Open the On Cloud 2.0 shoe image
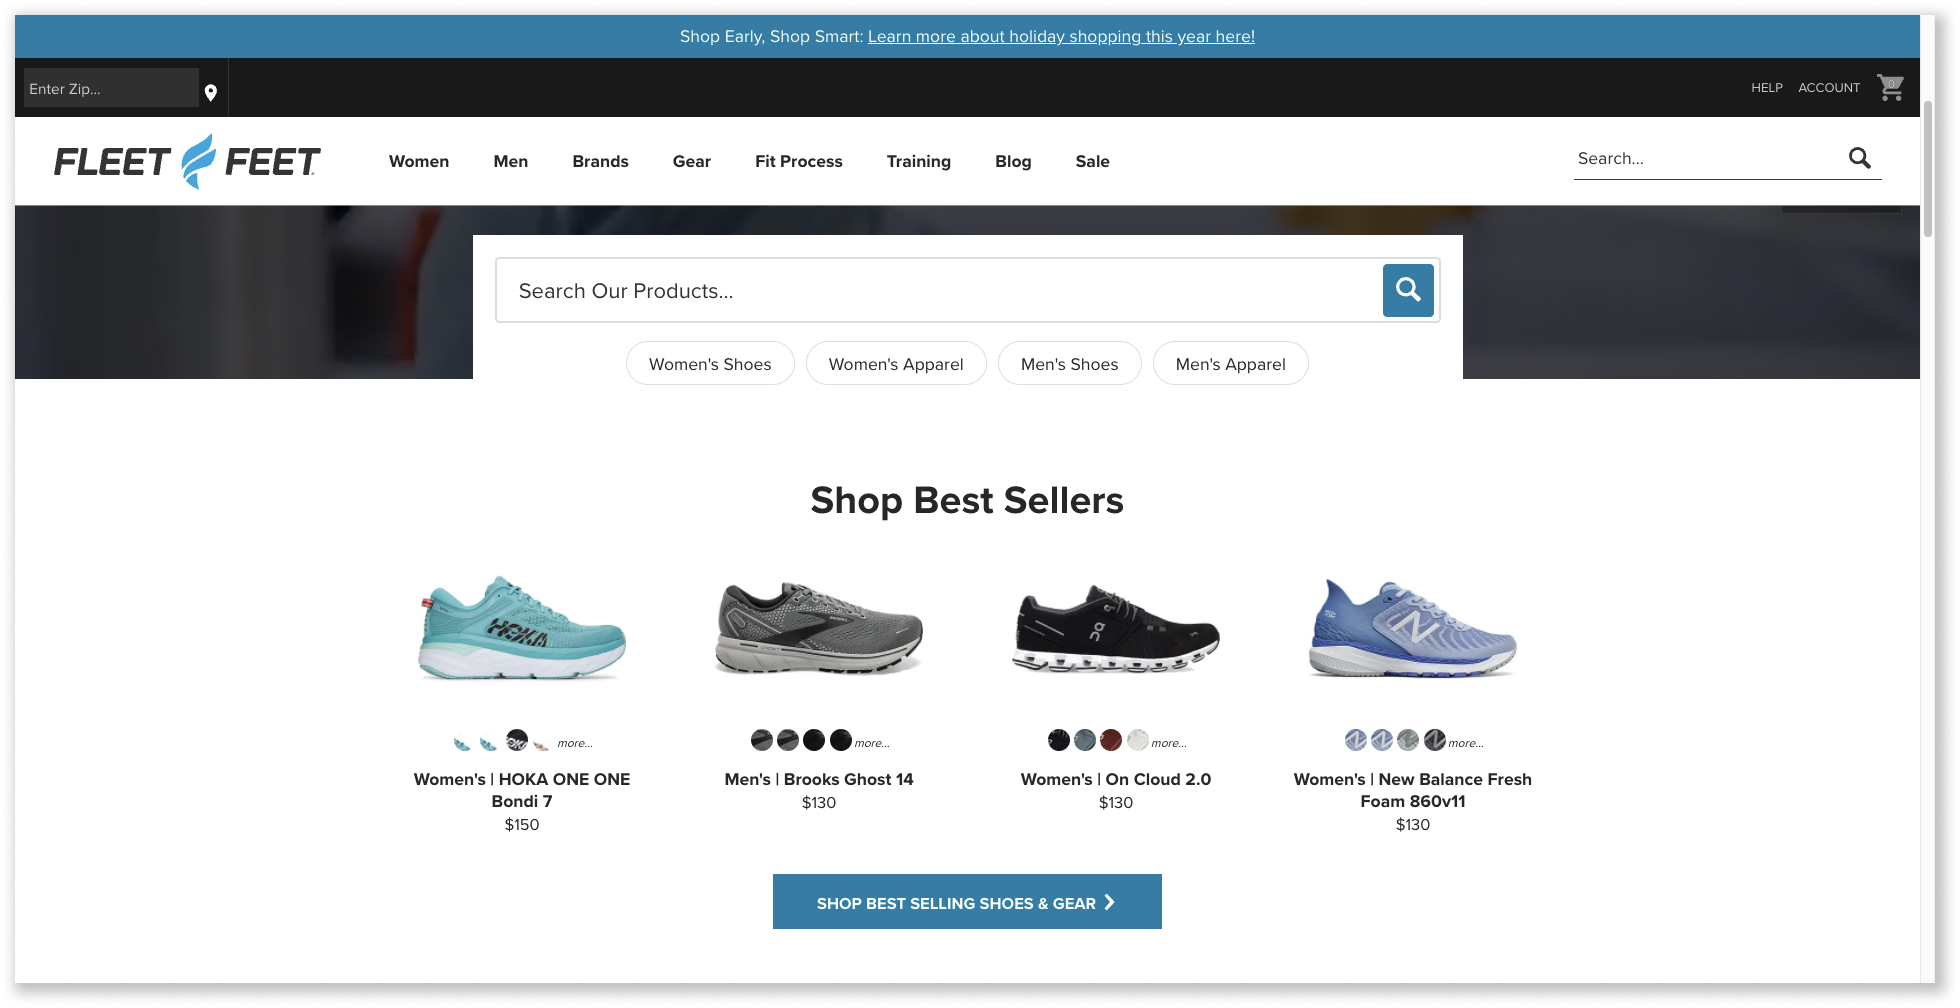 click(1116, 628)
